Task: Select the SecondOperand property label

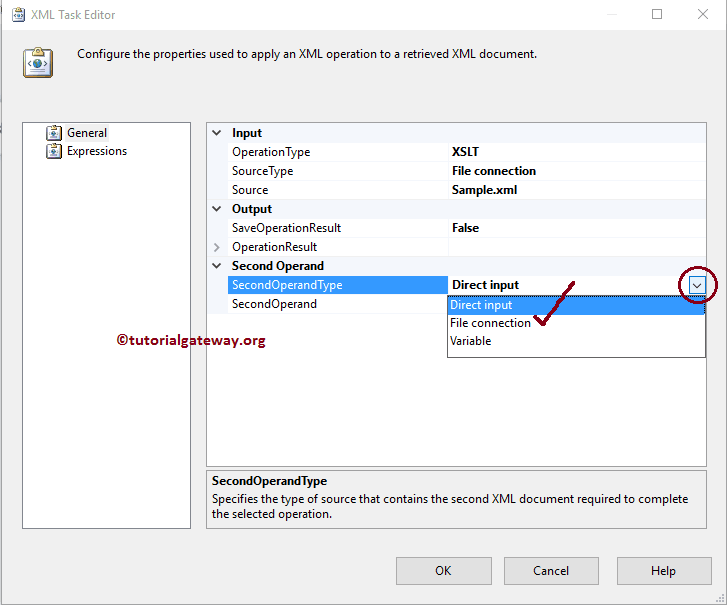Action: [x=274, y=304]
